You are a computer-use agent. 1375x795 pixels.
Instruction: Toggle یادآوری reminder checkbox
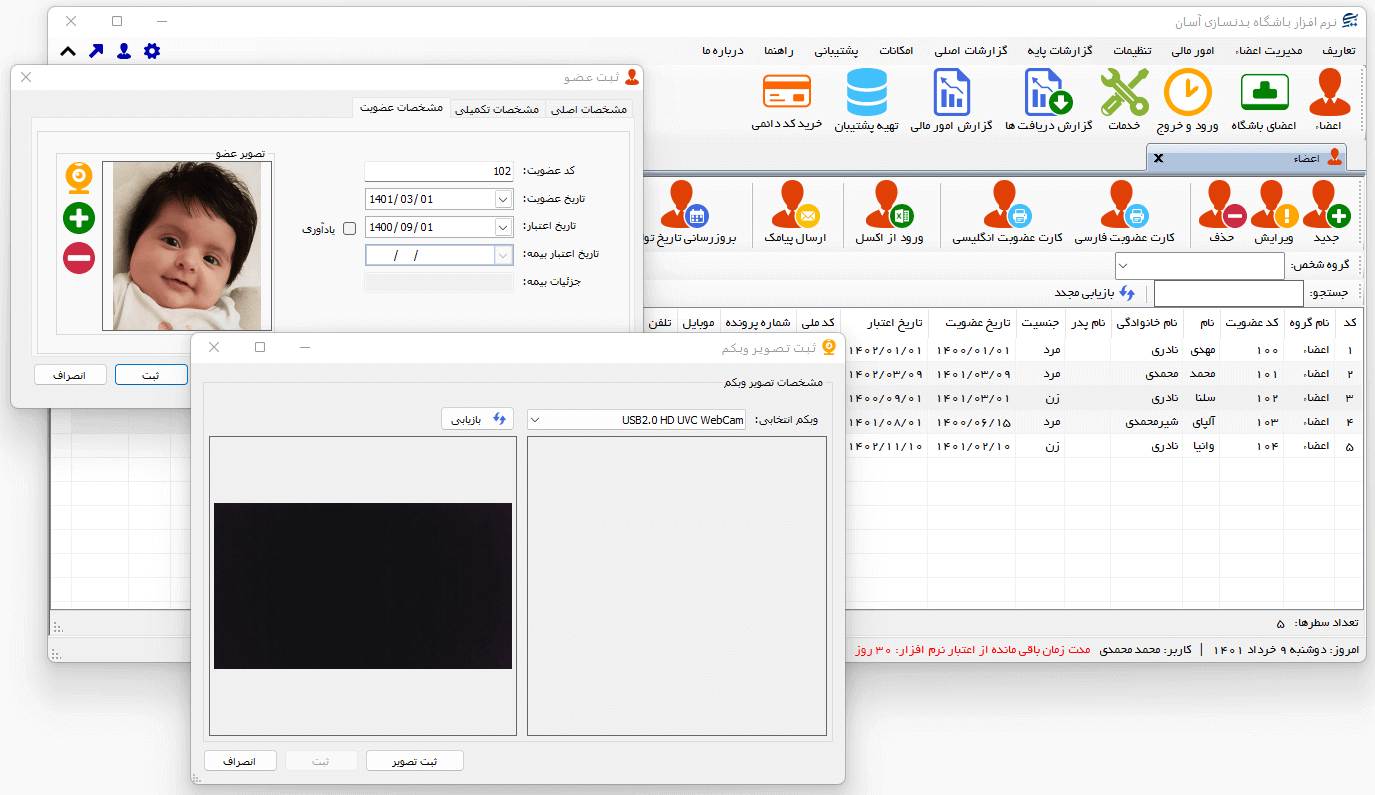[349, 229]
